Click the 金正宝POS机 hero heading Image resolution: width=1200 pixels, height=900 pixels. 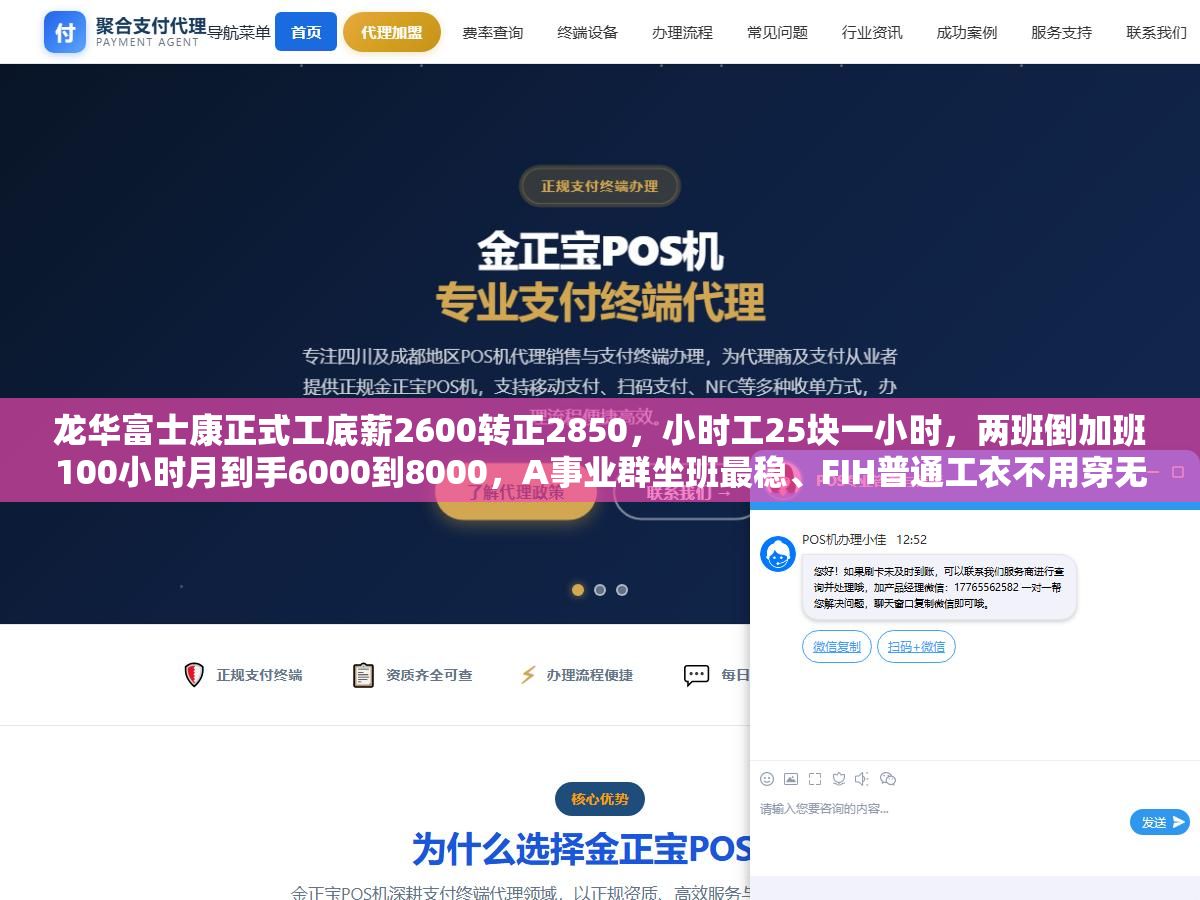click(600, 251)
